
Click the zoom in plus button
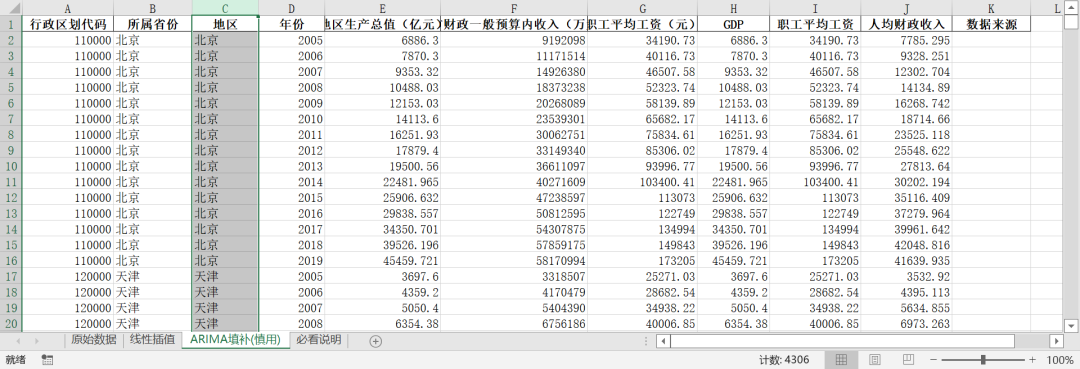(1032, 359)
